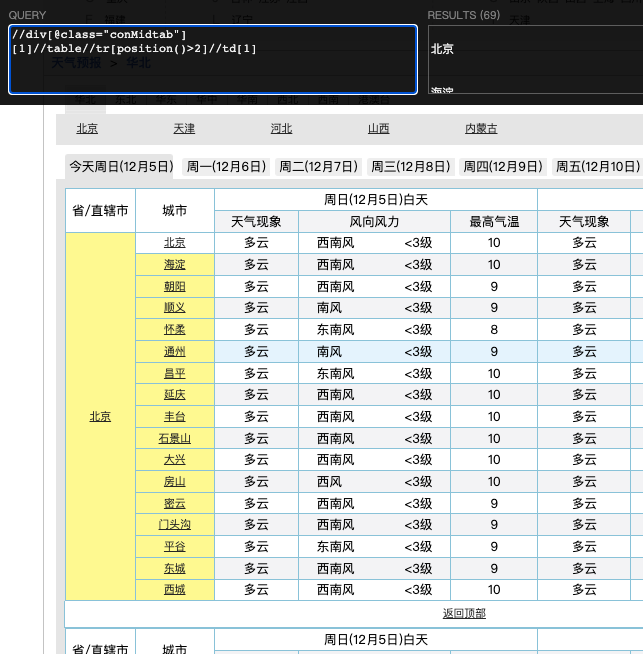
Task: Open the 房山 city link
Action: coord(175,482)
